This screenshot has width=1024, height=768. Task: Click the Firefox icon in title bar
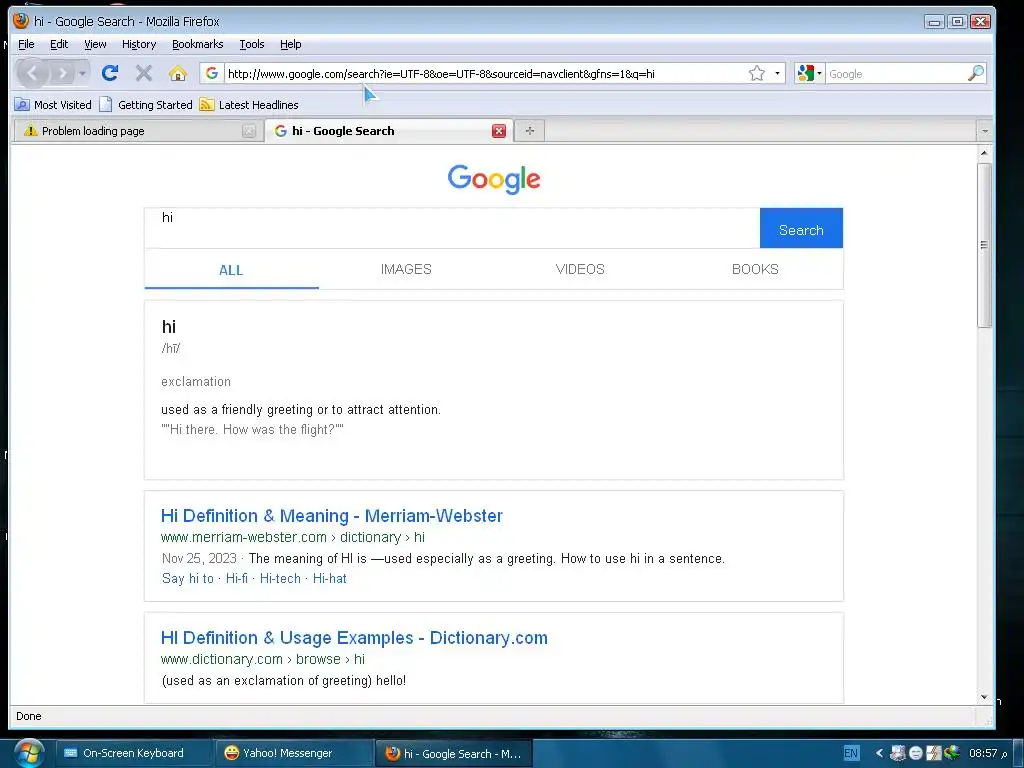pyautogui.click(x=21, y=21)
